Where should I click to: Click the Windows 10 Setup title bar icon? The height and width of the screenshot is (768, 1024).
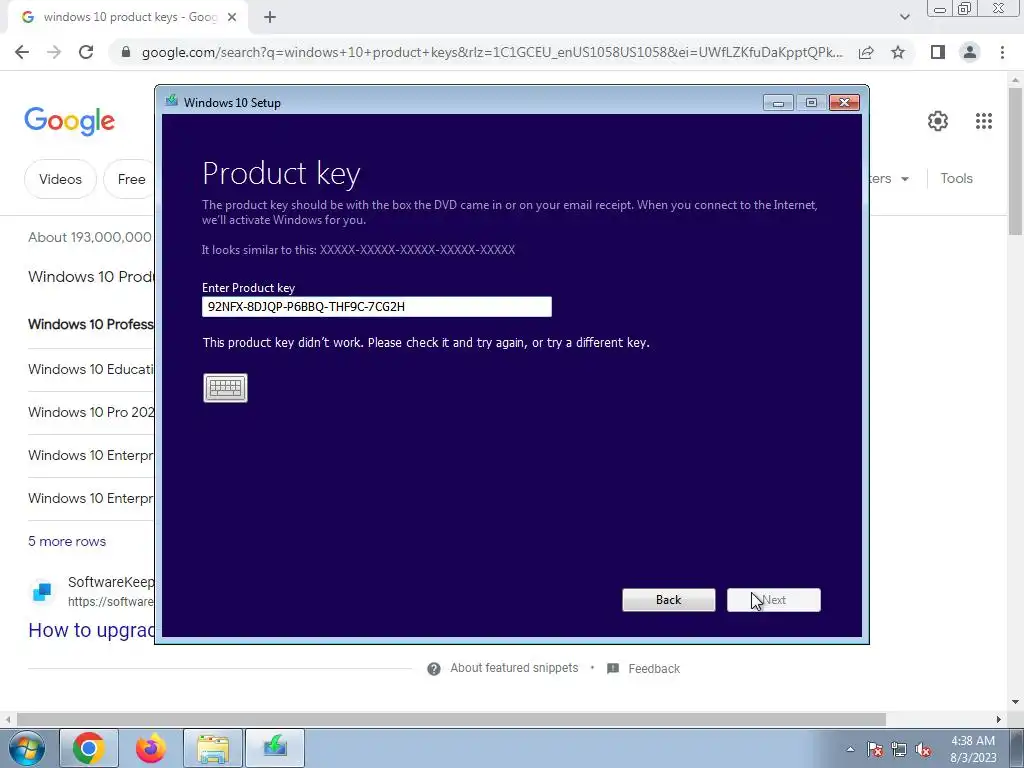coord(172,102)
